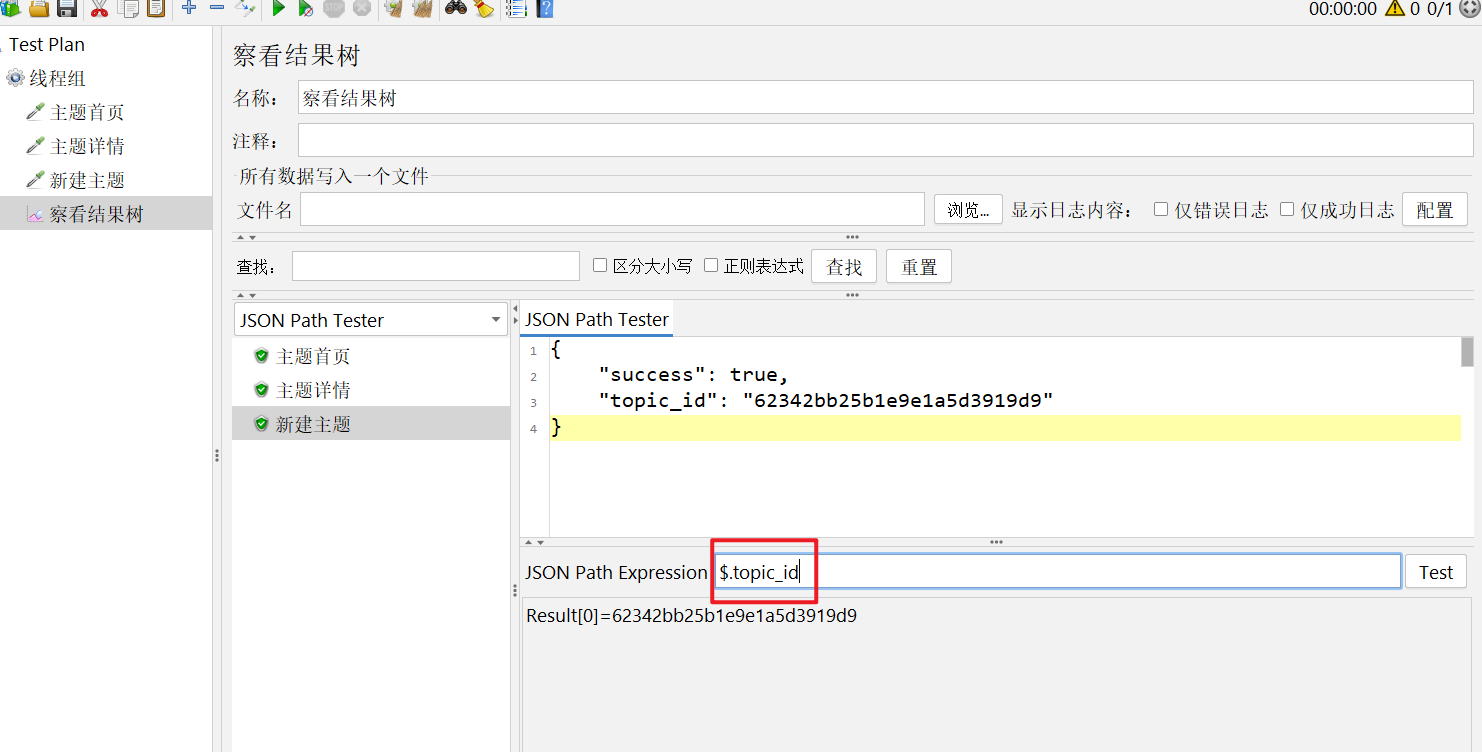Screen dimensions: 1482x752
Task: Toggle the 区分大小写 checkbox
Action: coord(600,265)
